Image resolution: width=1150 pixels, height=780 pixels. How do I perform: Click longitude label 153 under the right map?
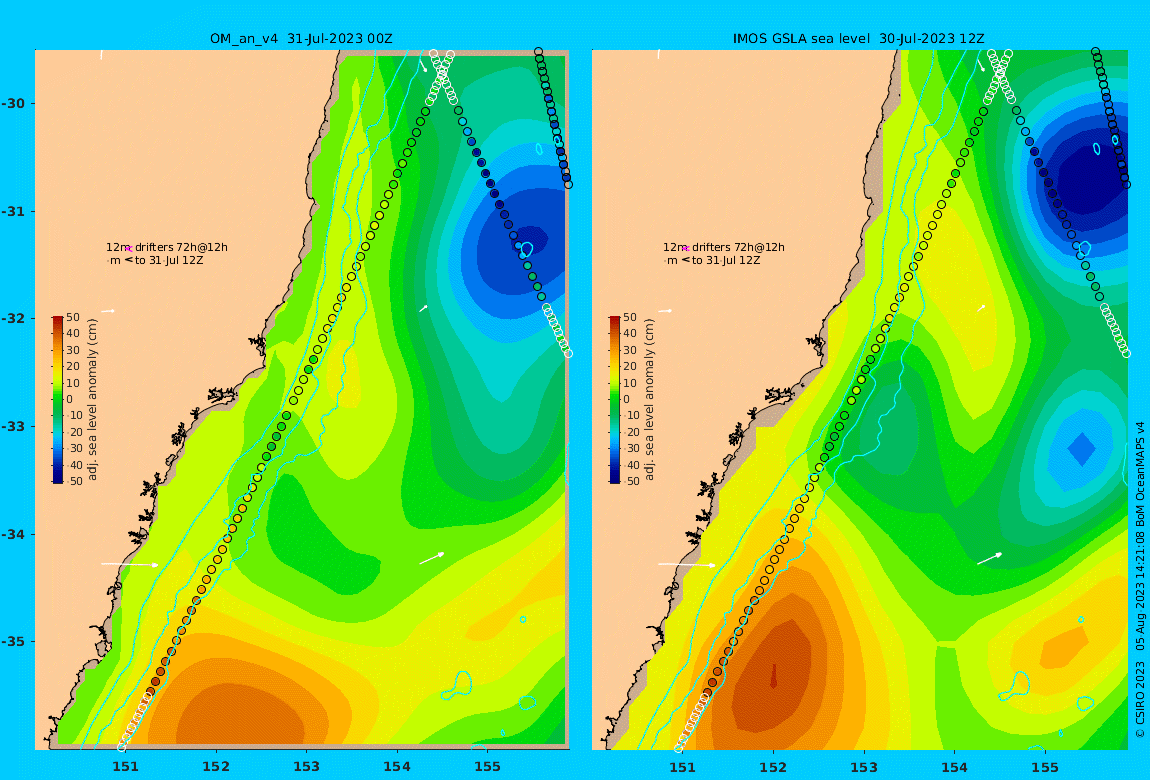click(x=864, y=767)
